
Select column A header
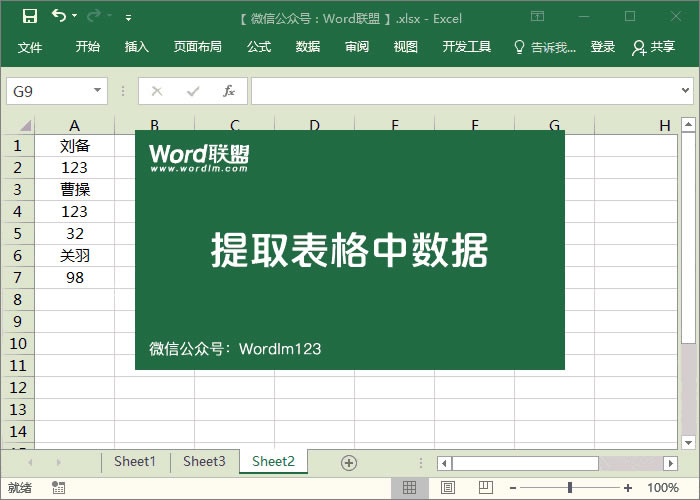coord(75,125)
